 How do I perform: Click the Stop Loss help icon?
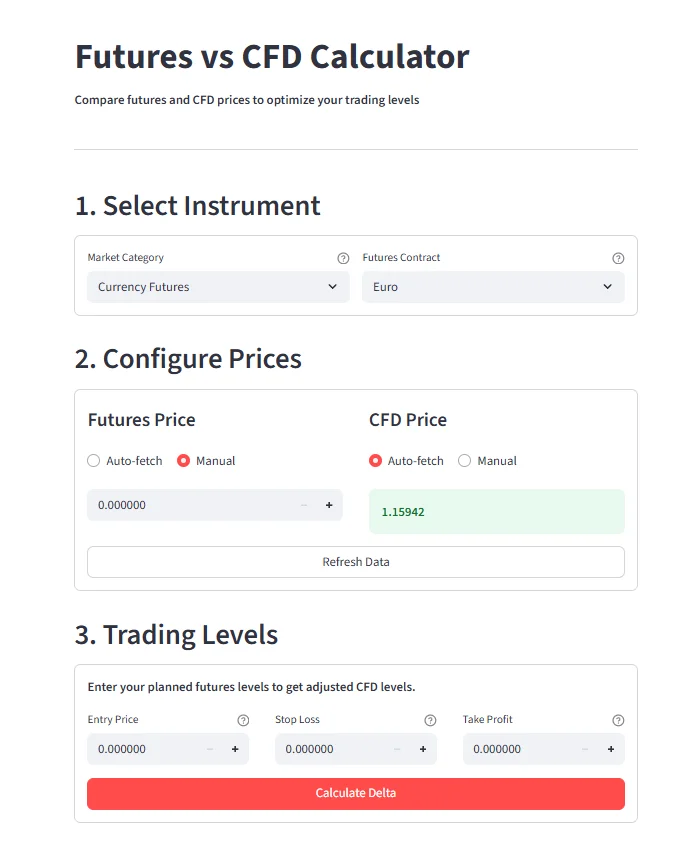[430, 720]
